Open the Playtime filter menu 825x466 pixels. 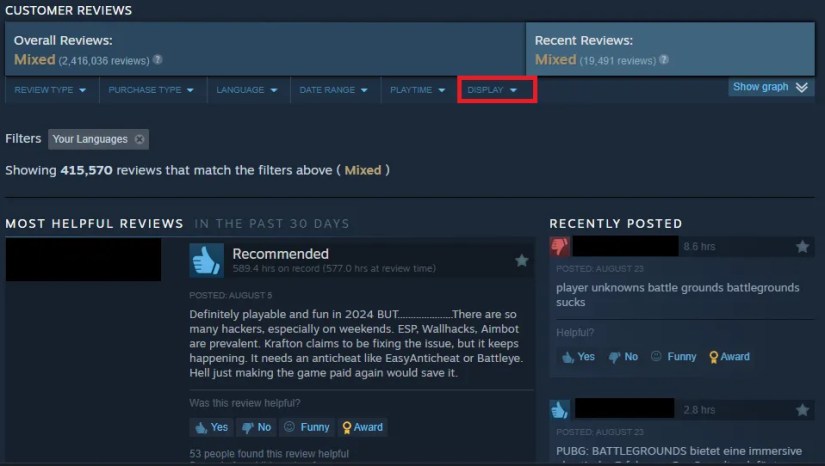coord(418,90)
